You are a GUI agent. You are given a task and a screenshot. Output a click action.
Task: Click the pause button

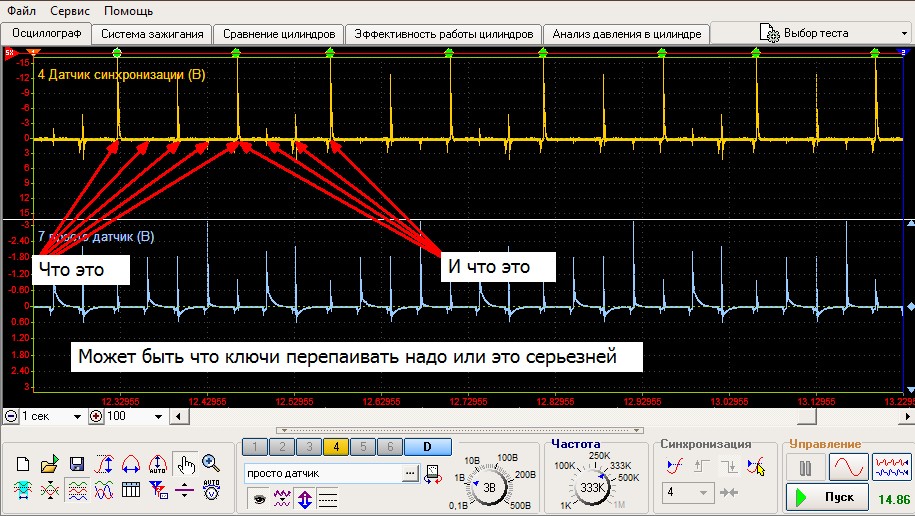(x=805, y=468)
